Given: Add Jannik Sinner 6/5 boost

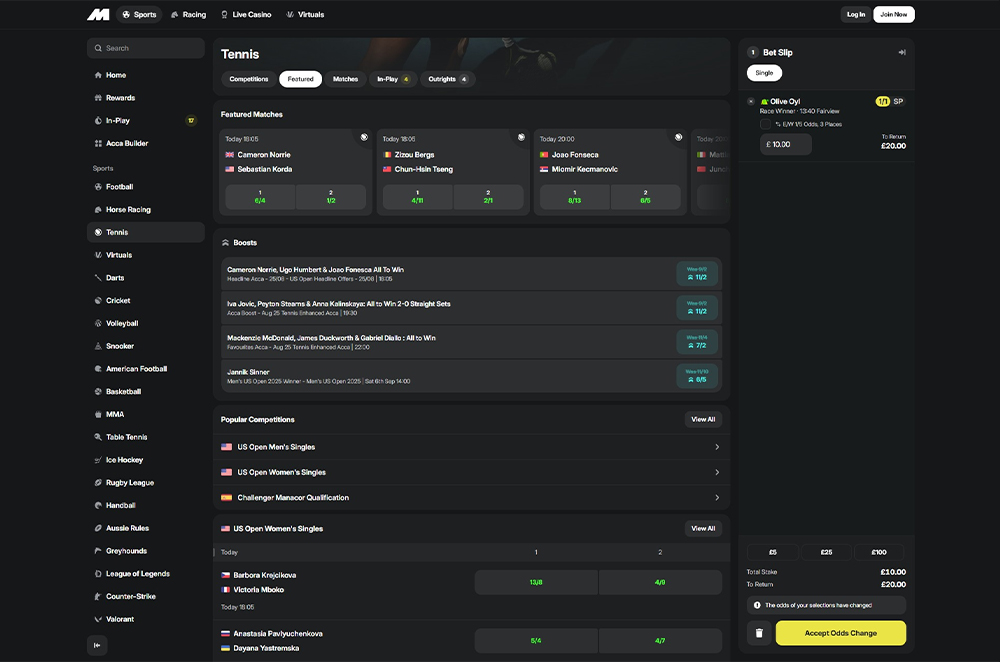Looking at the screenshot, I should (697, 376).
